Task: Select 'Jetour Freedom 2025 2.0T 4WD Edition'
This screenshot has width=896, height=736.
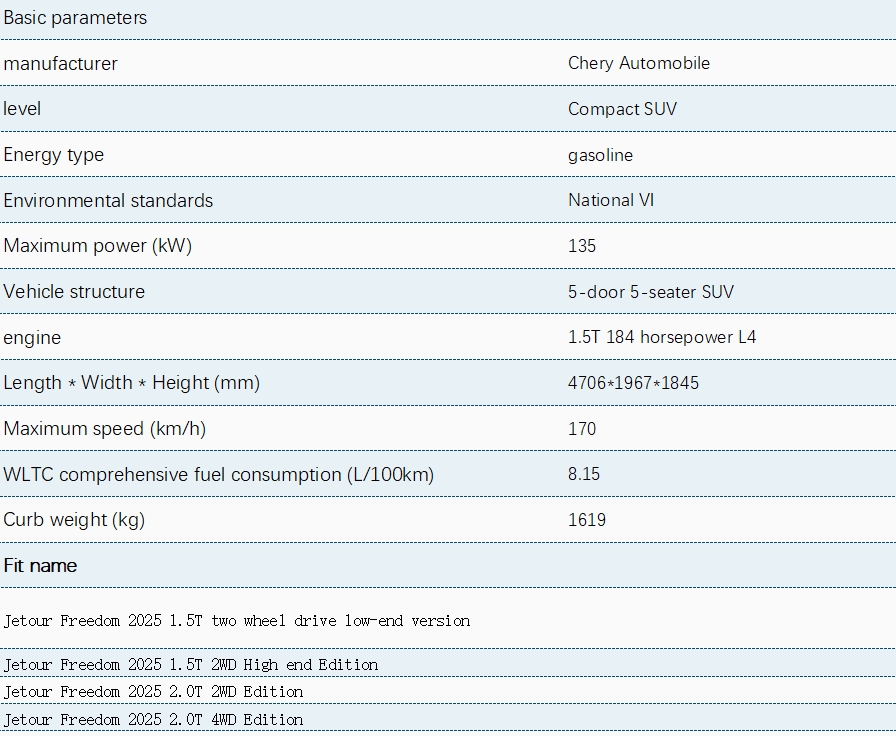Action: (153, 719)
